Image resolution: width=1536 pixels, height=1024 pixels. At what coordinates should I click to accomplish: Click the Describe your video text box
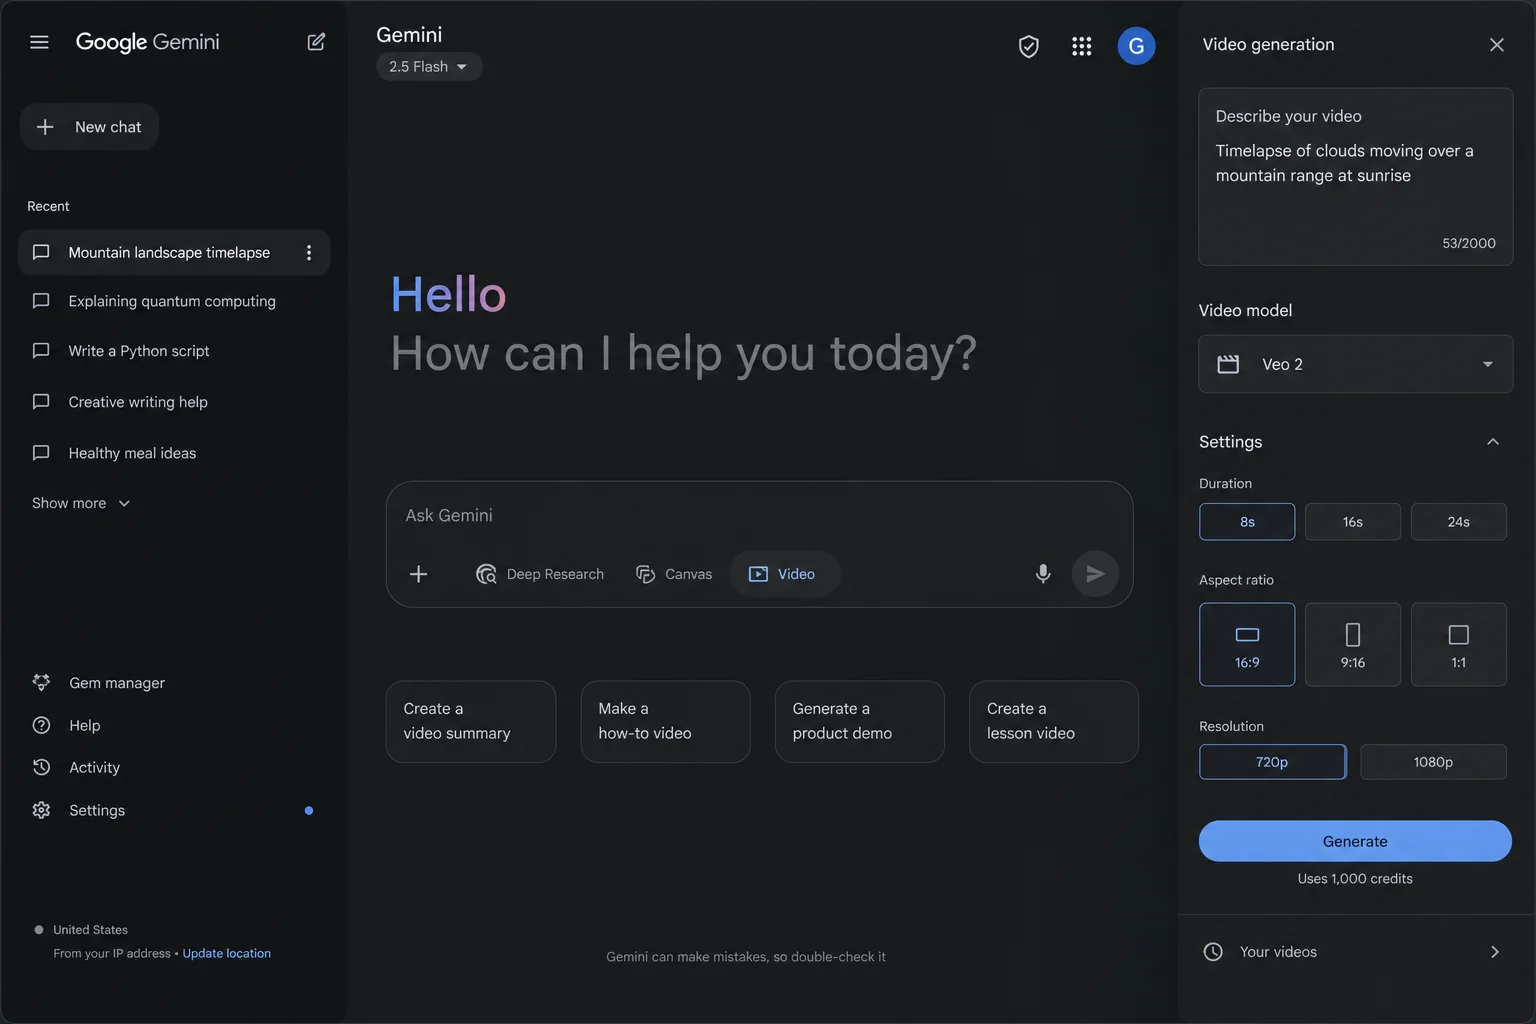[1355, 177]
